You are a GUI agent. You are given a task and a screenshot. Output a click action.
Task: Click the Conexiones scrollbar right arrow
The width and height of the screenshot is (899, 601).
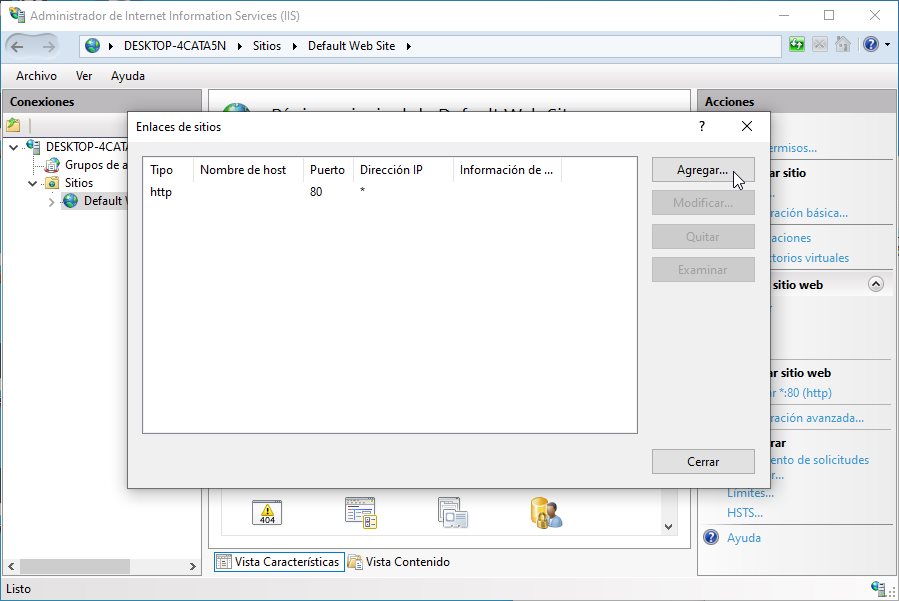click(x=193, y=566)
